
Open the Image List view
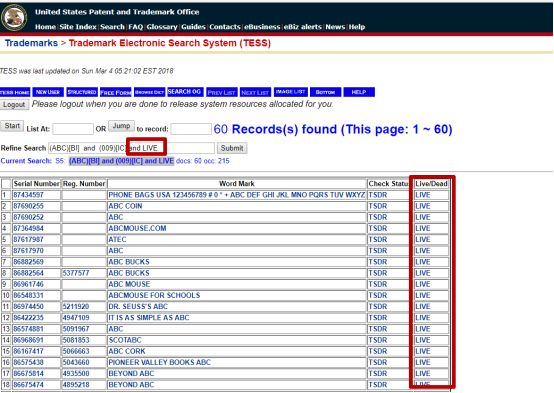click(290, 92)
